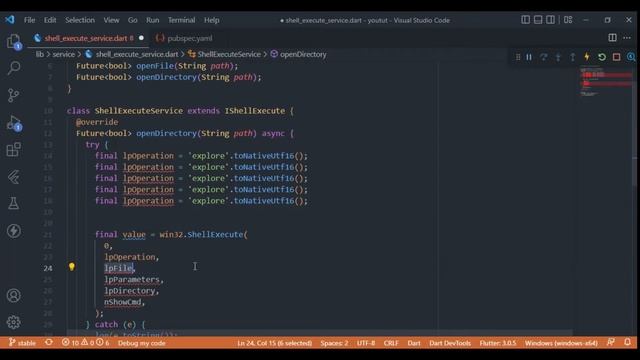Step into in debug toolbar
The height and width of the screenshot is (360, 640).
pos(558,57)
